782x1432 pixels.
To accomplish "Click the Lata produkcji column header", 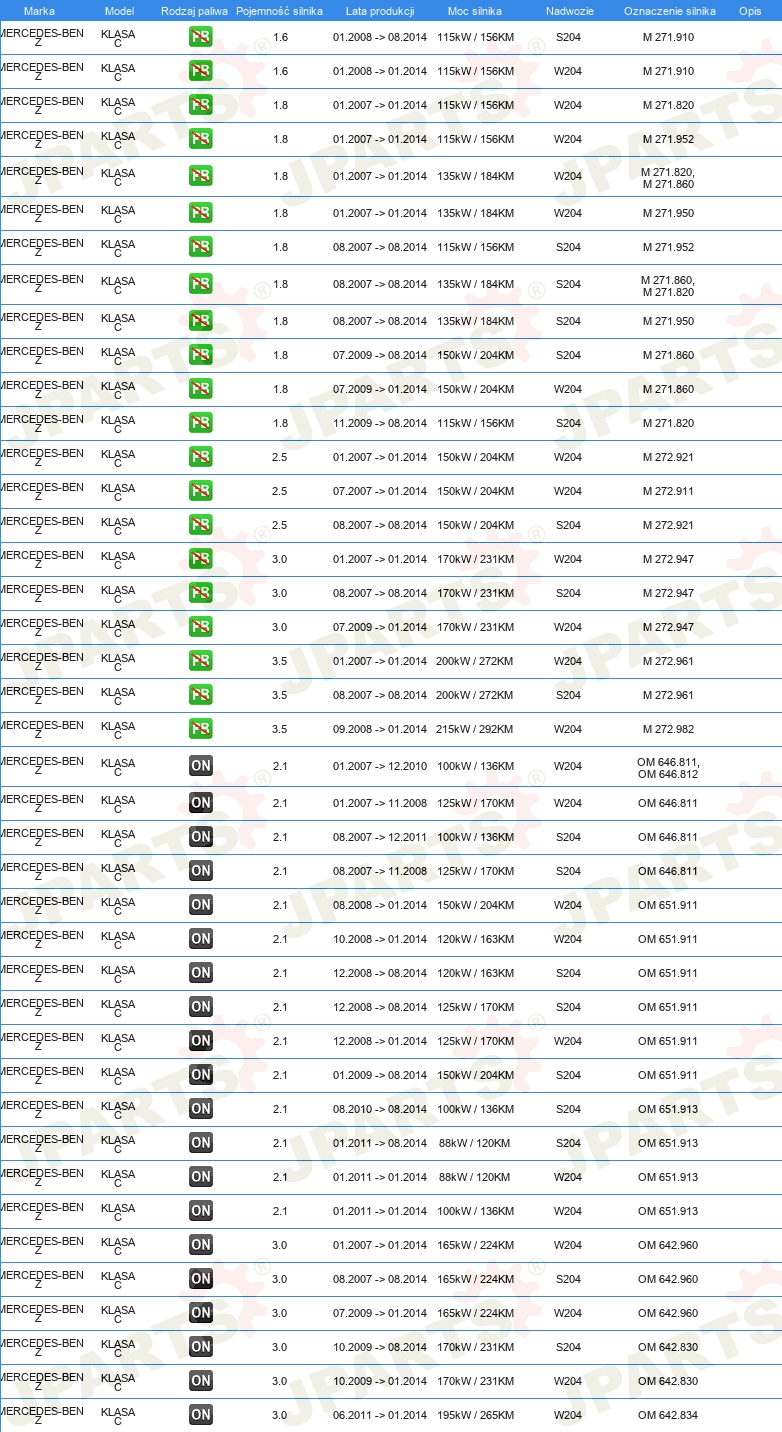I will [x=380, y=11].
